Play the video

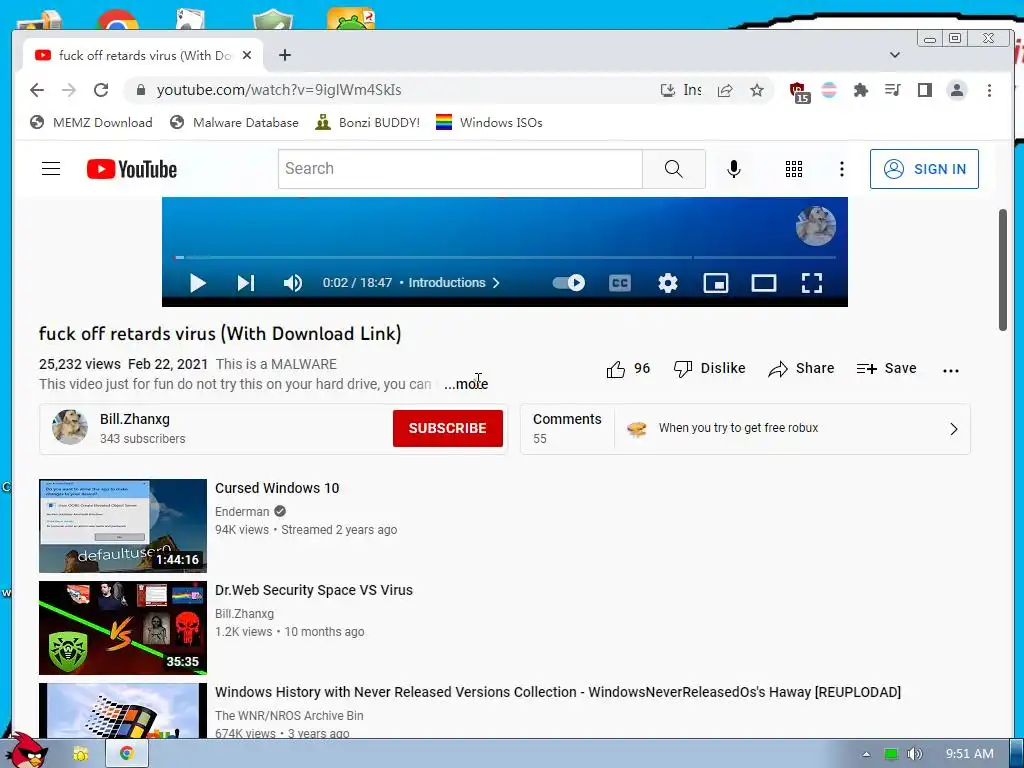point(197,283)
